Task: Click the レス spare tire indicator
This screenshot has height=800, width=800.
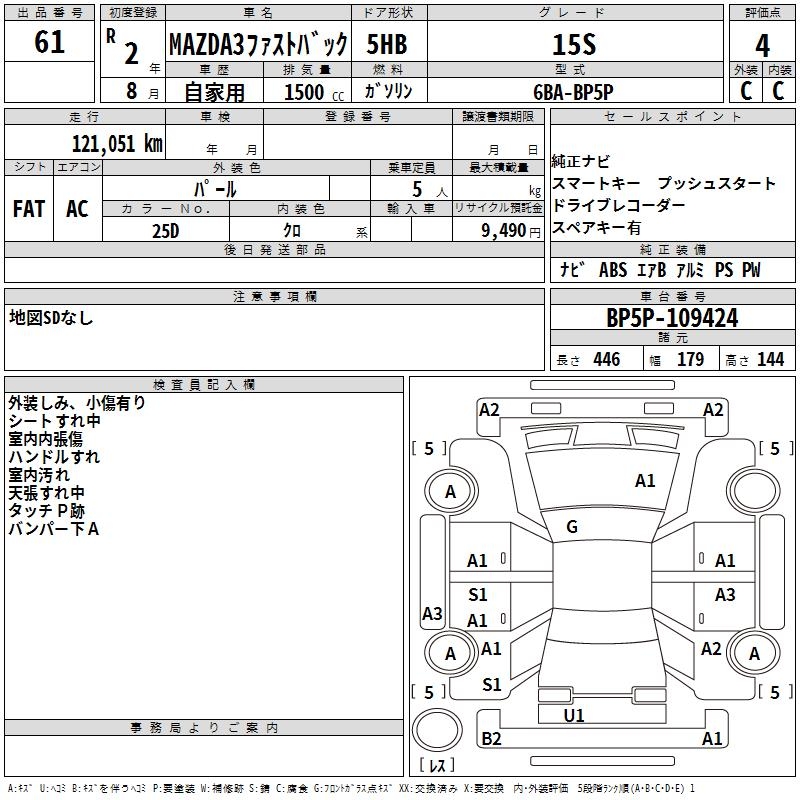Action: click(x=437, y=764)
